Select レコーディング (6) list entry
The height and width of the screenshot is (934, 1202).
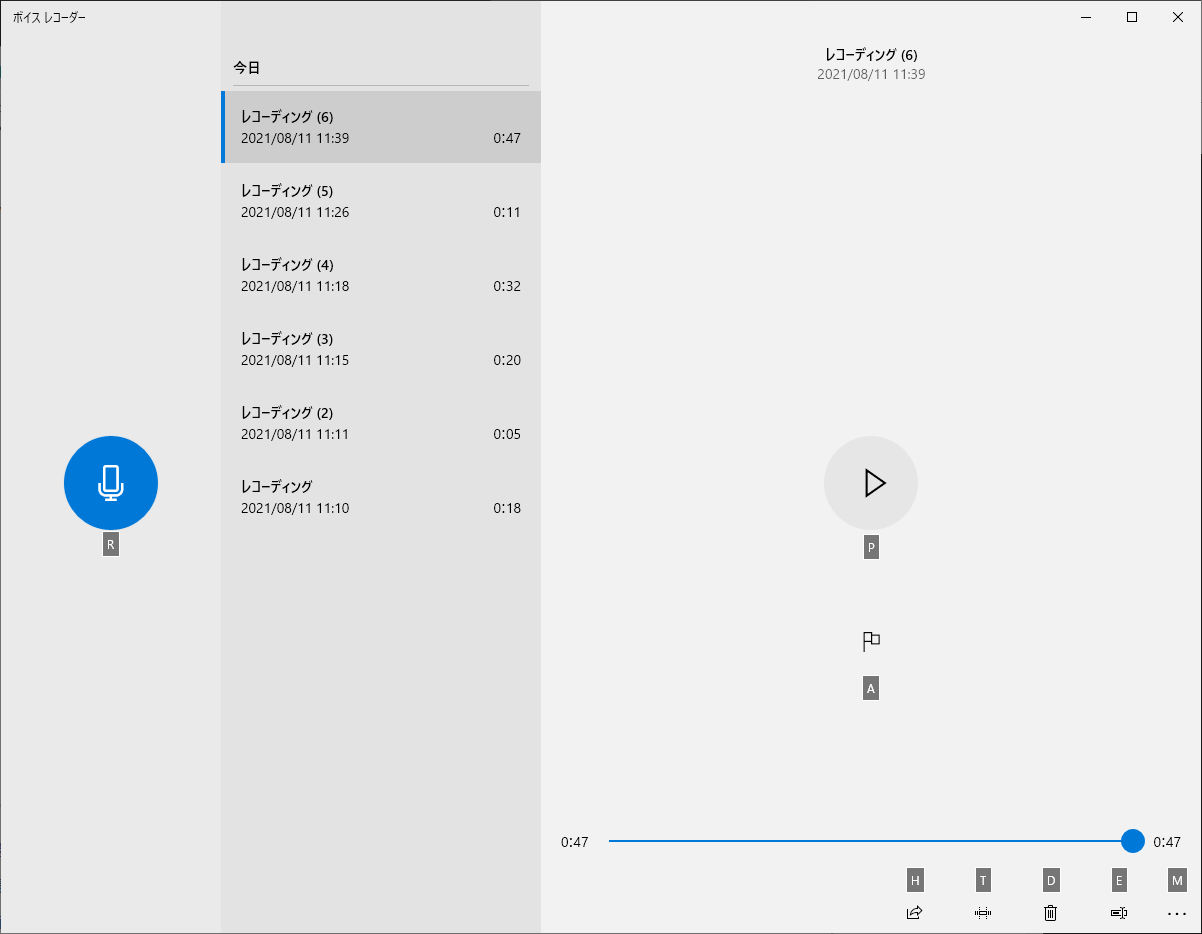coord(380,127)
